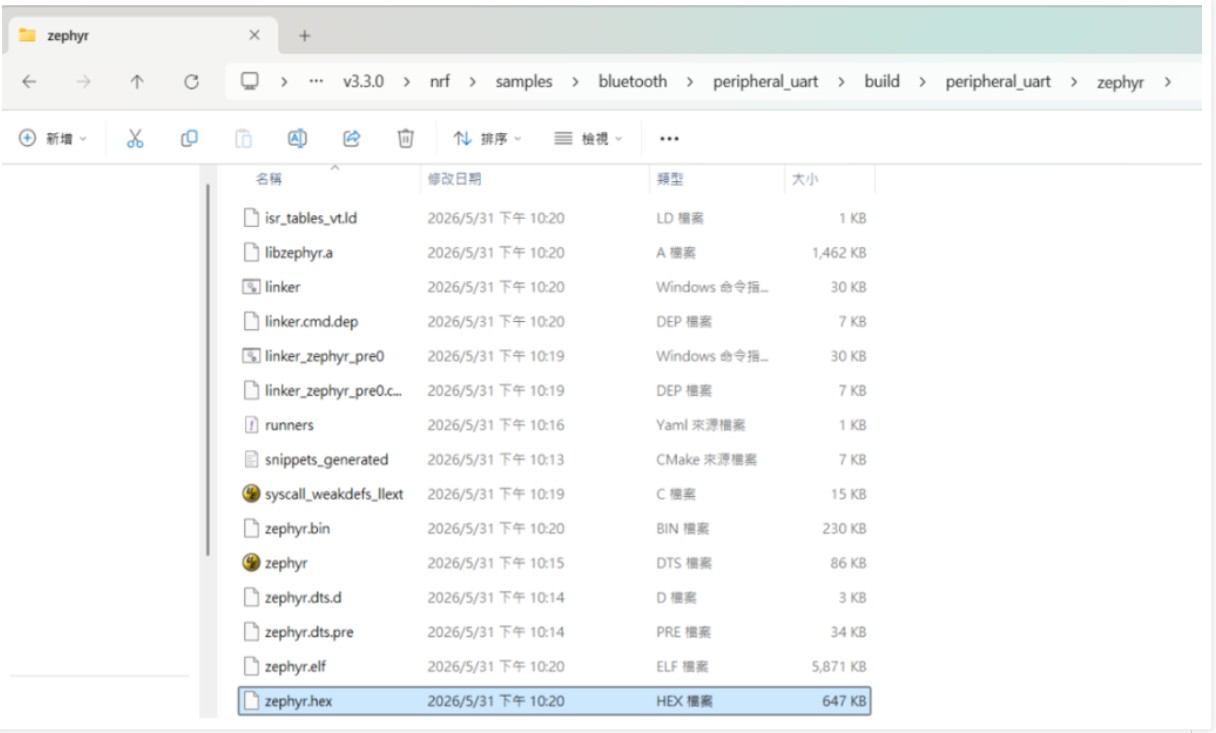Click the syscall_weakdefs_llext C file icon

[x=251, y=494]
